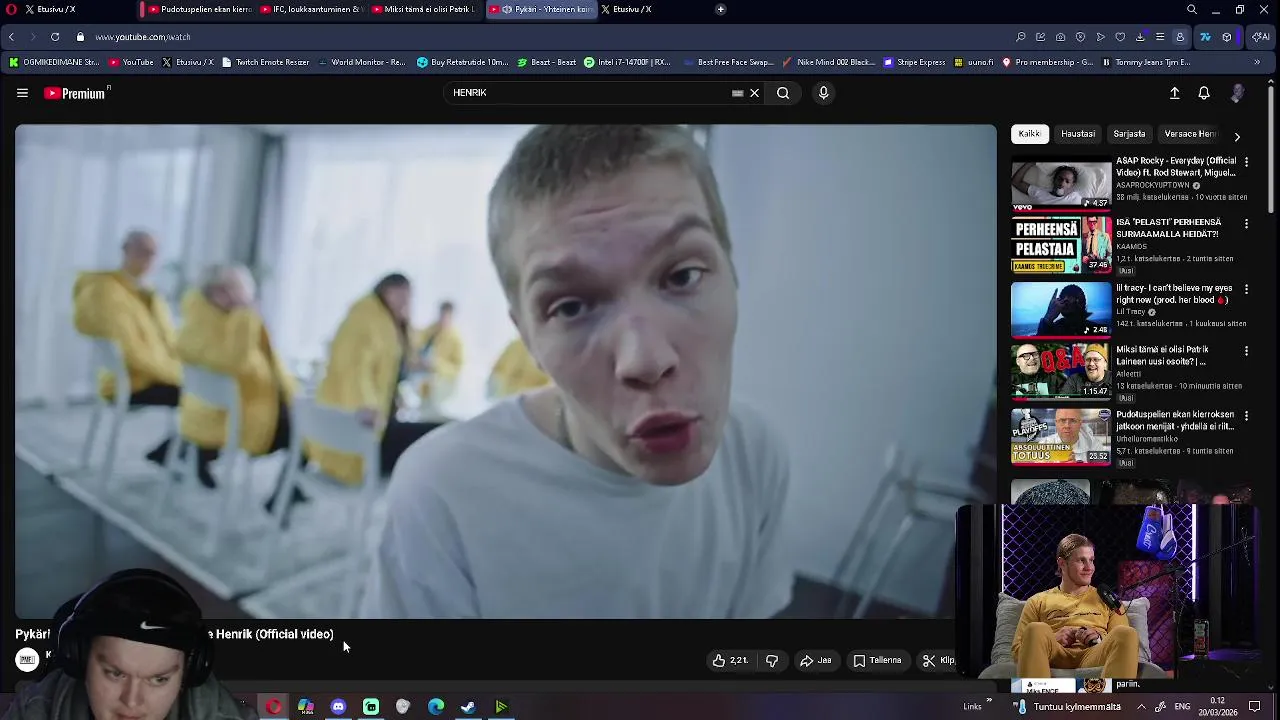Image resolution: width=1280 pixels, height=720 pixels.
Task: Like the video with thumbs up
Action: [x=730, y=660]
